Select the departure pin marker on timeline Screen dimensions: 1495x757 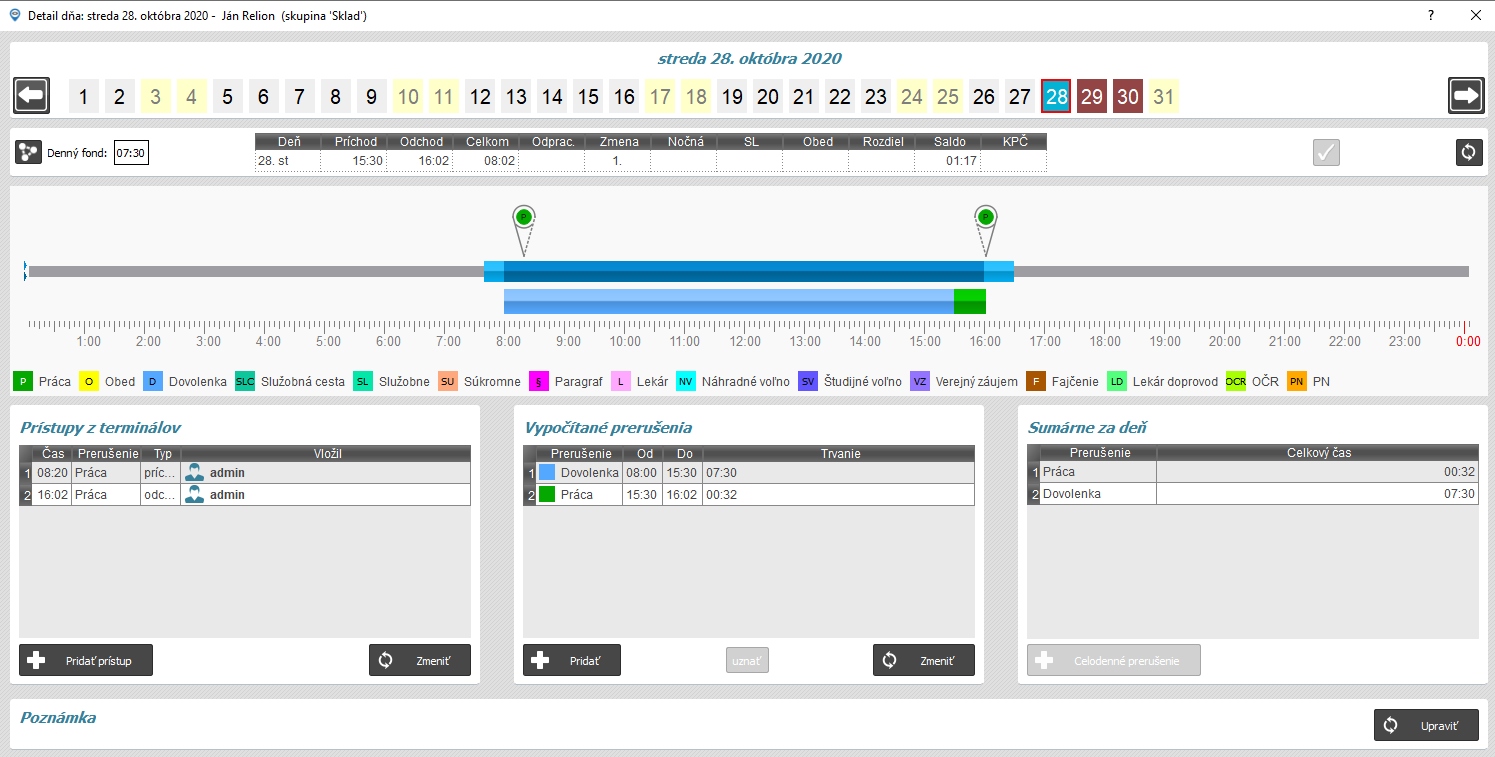[986, 229]
